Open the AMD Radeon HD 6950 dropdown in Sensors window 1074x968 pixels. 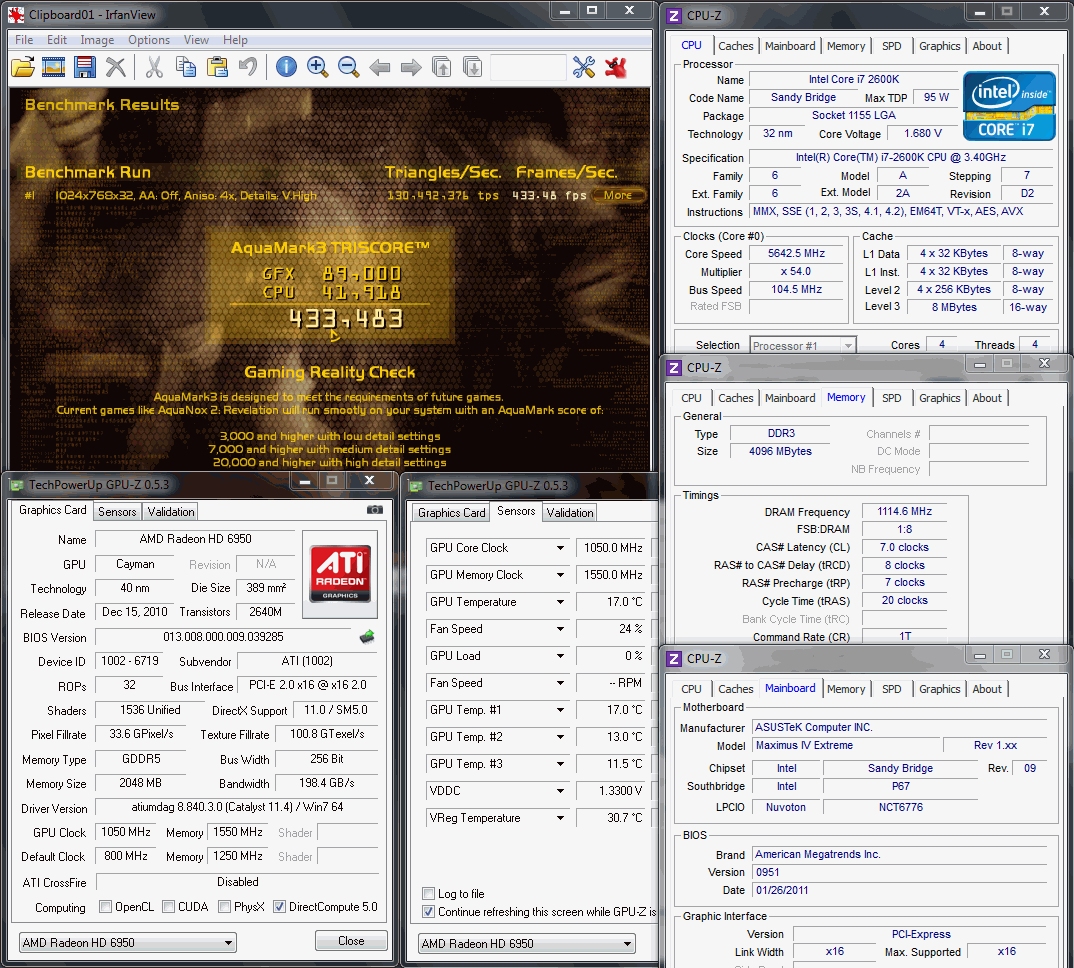point(527,943)
